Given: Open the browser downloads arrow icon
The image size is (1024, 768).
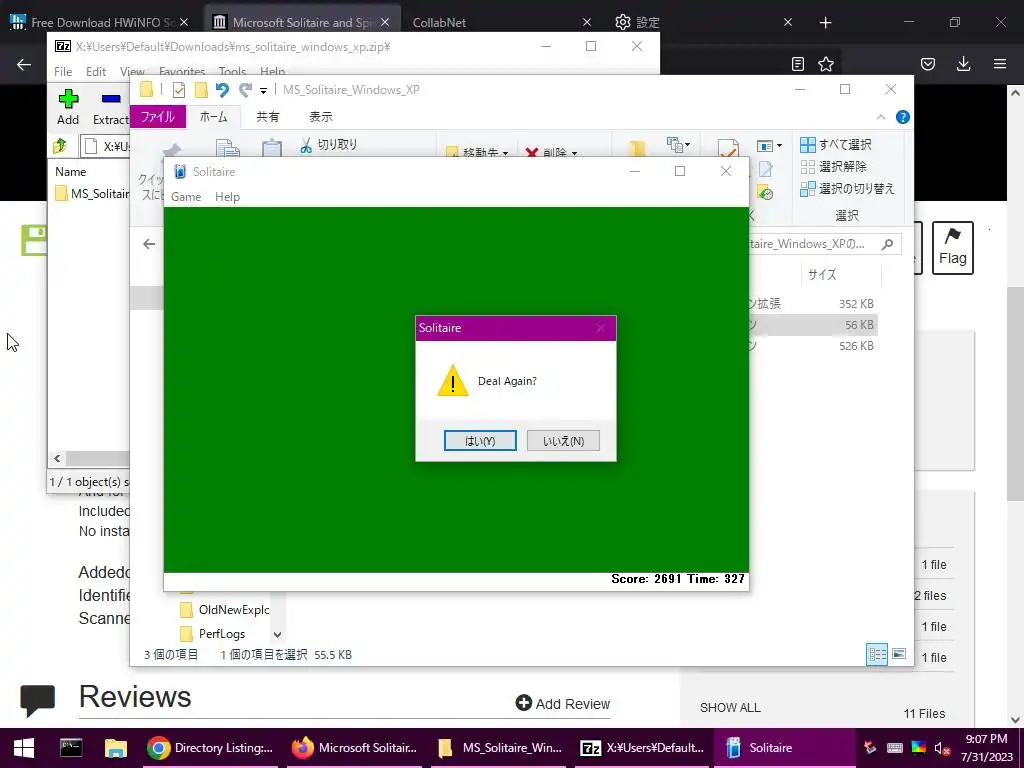Looking at the screenshot, I should 963,64.
